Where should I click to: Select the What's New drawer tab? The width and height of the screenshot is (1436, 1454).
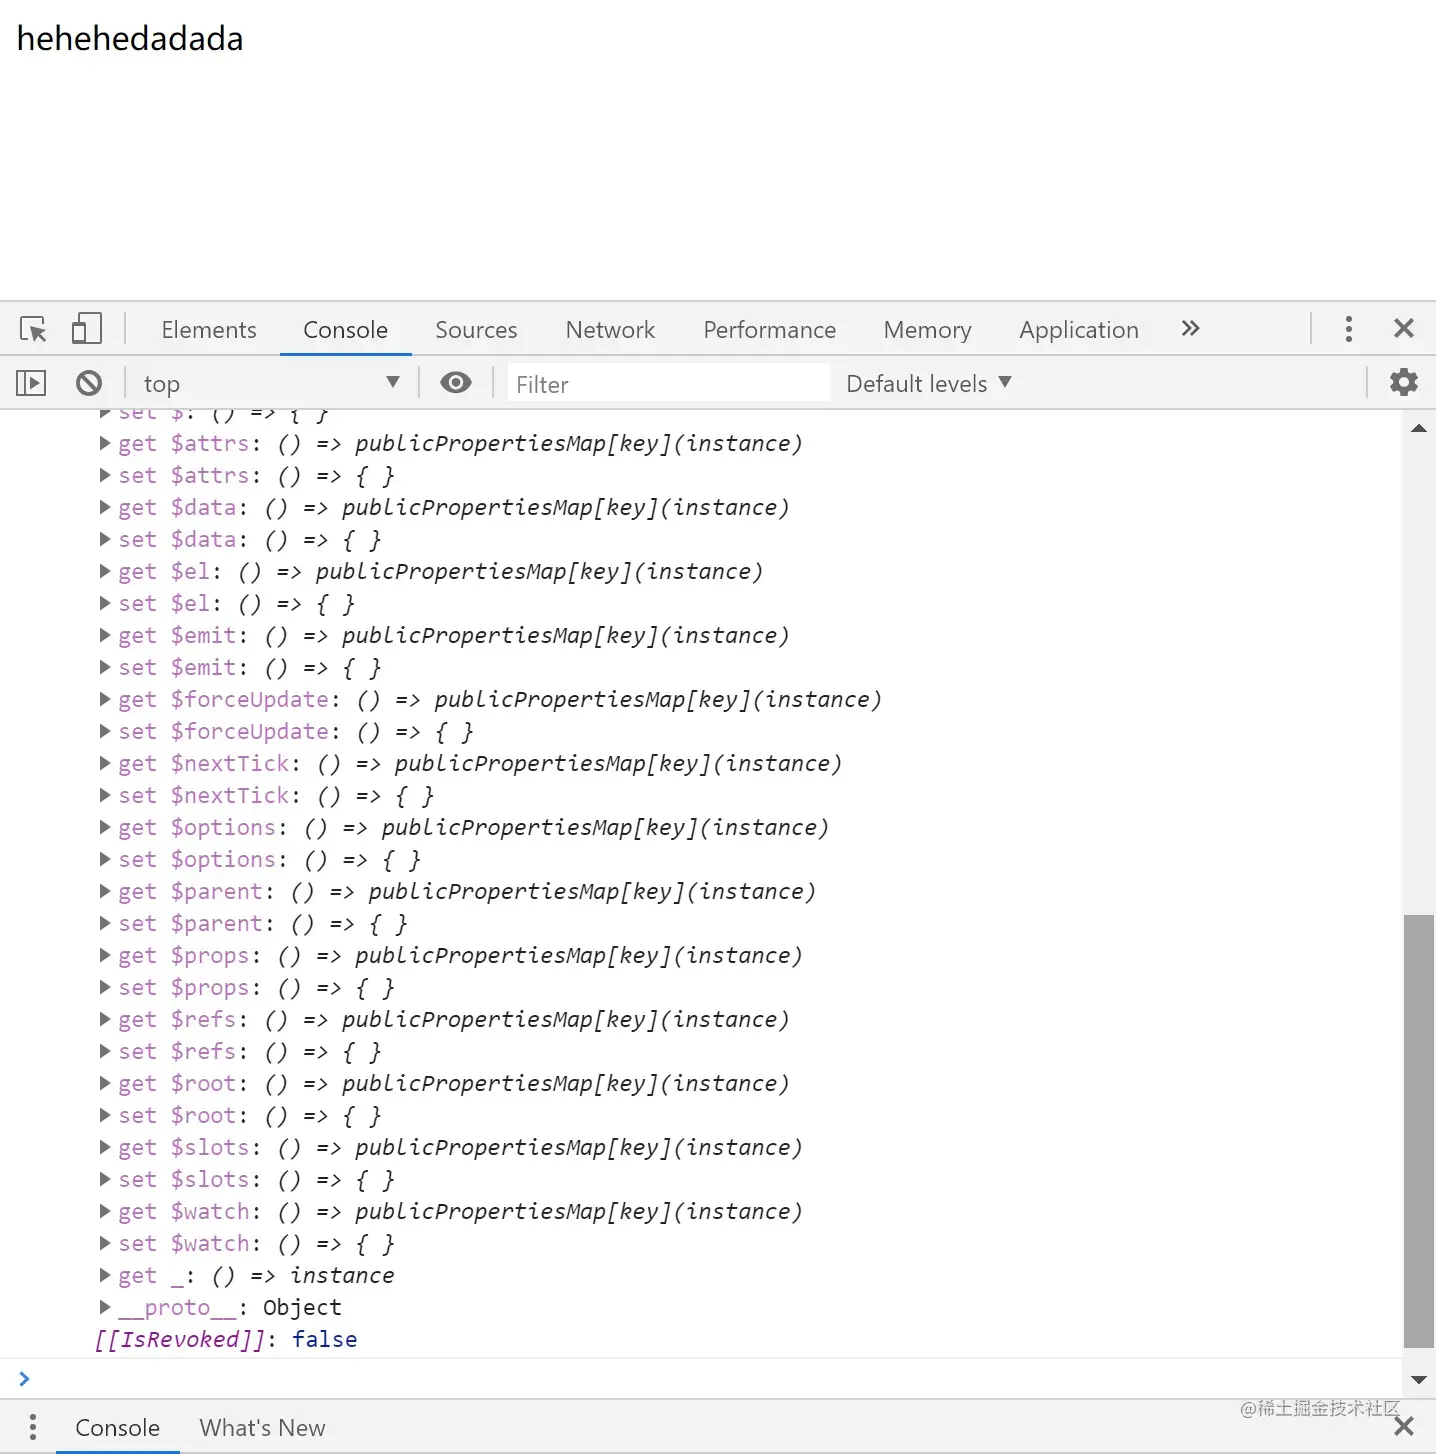(x=262, y=1427)
